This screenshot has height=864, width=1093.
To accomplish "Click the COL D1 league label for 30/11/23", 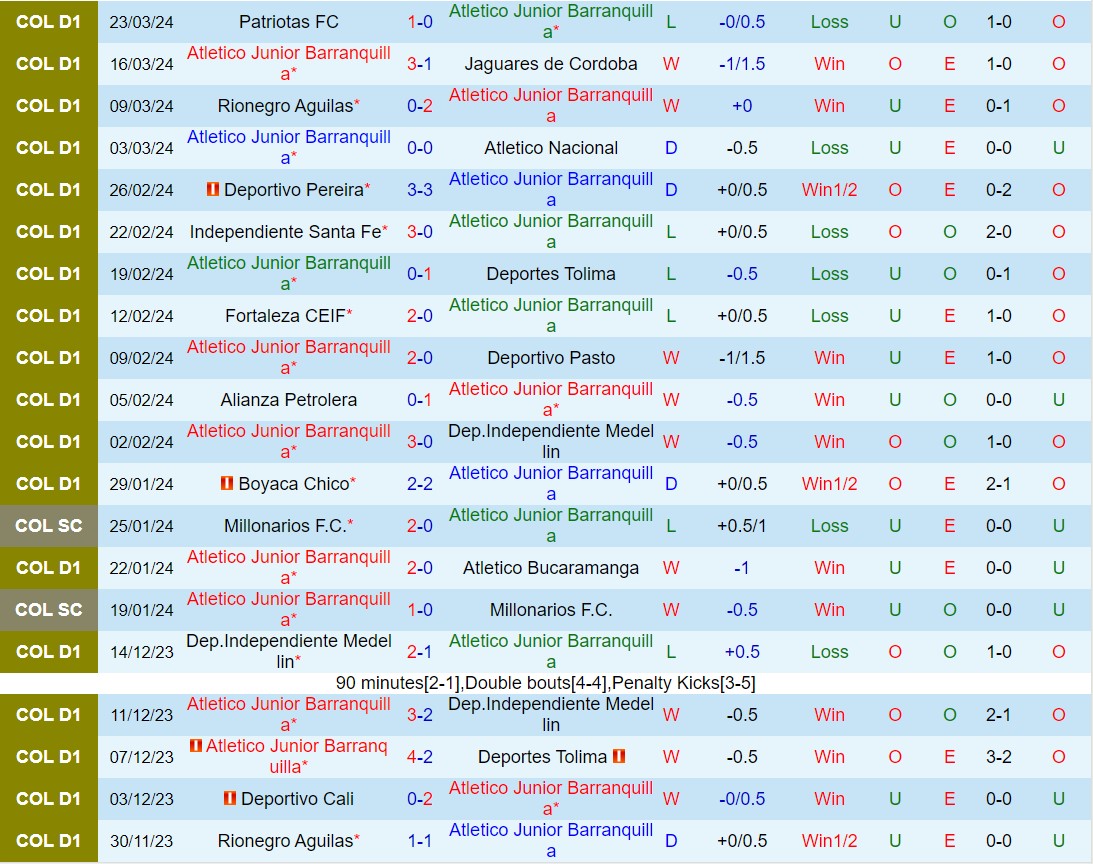I will pos(49,841).
